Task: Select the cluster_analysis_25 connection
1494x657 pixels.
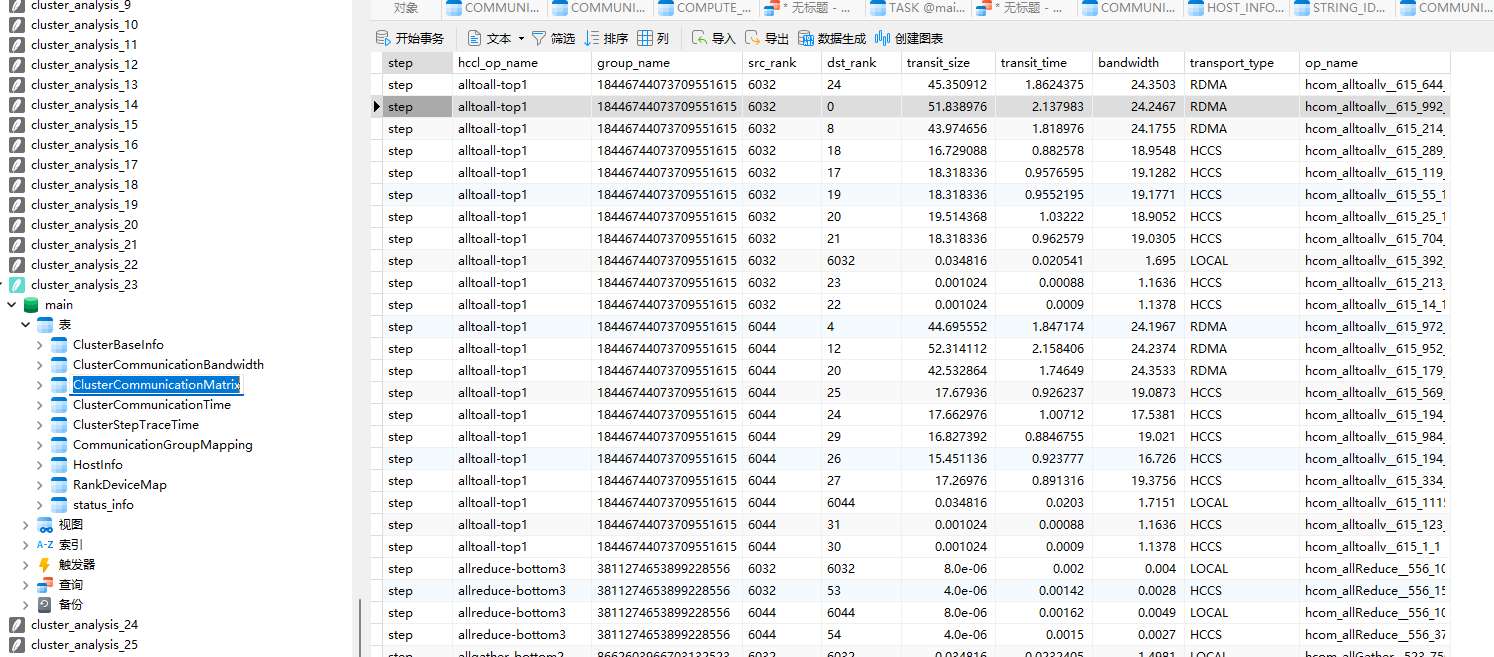Action: click(x=84, y=645)
